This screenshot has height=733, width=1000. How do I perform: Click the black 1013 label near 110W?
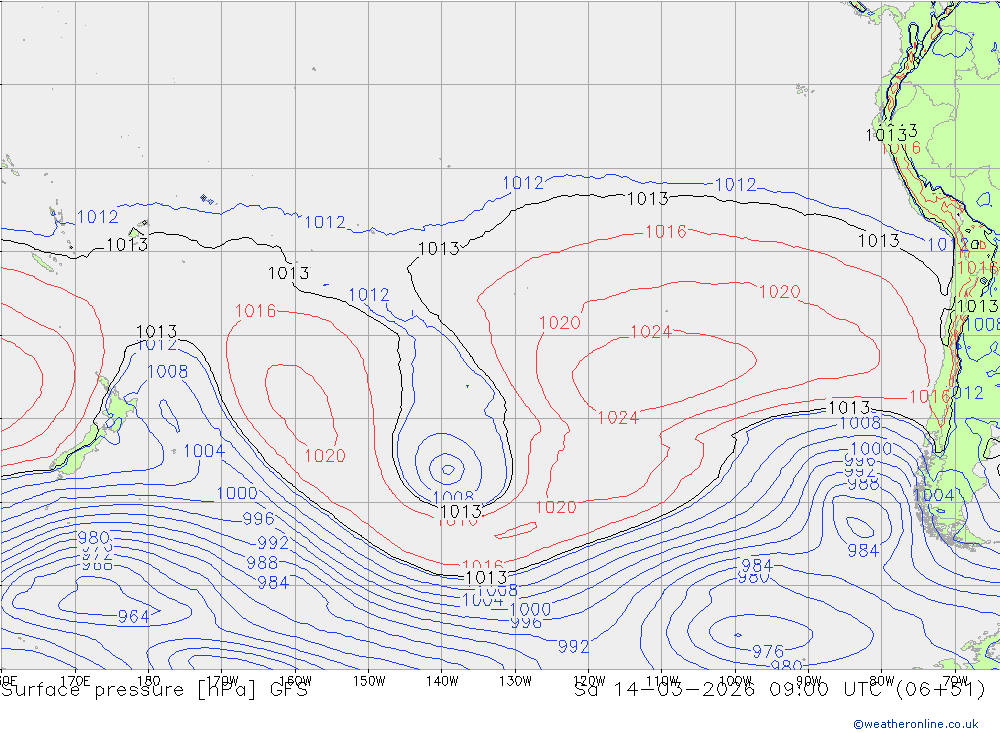point(648,199)
